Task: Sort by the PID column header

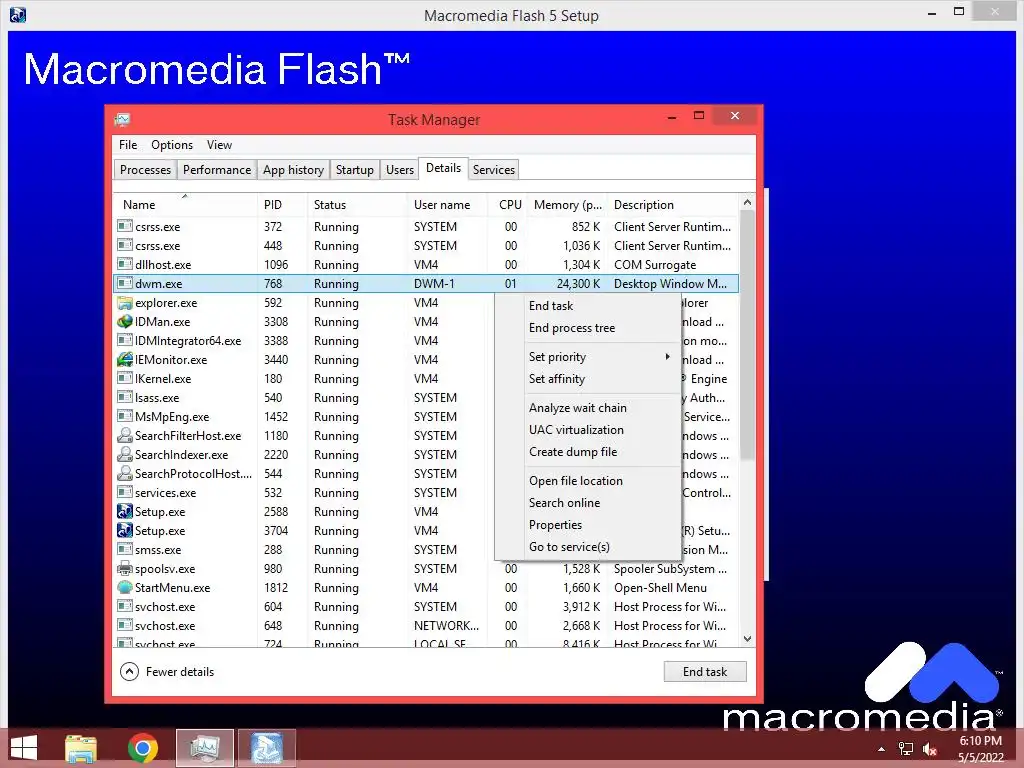Action: 282,204
